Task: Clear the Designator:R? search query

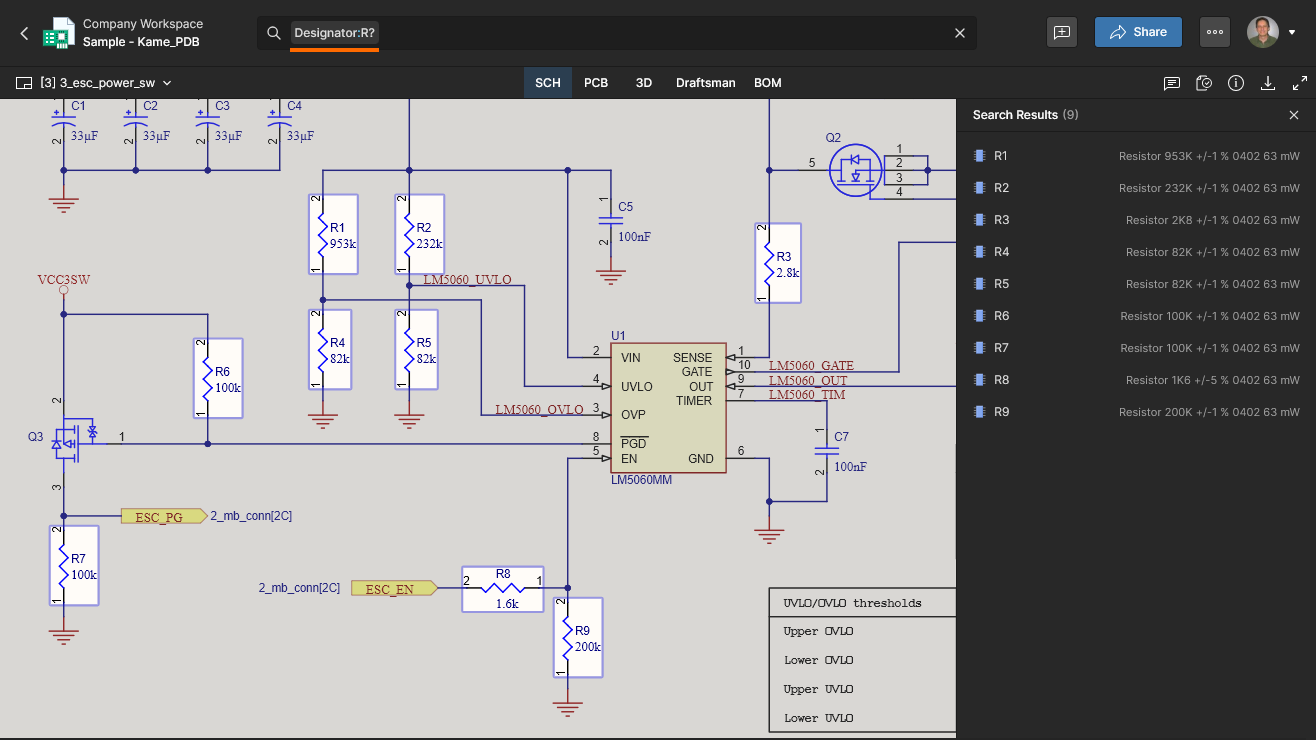Action: pyautogui.click(x=960, y=33)
